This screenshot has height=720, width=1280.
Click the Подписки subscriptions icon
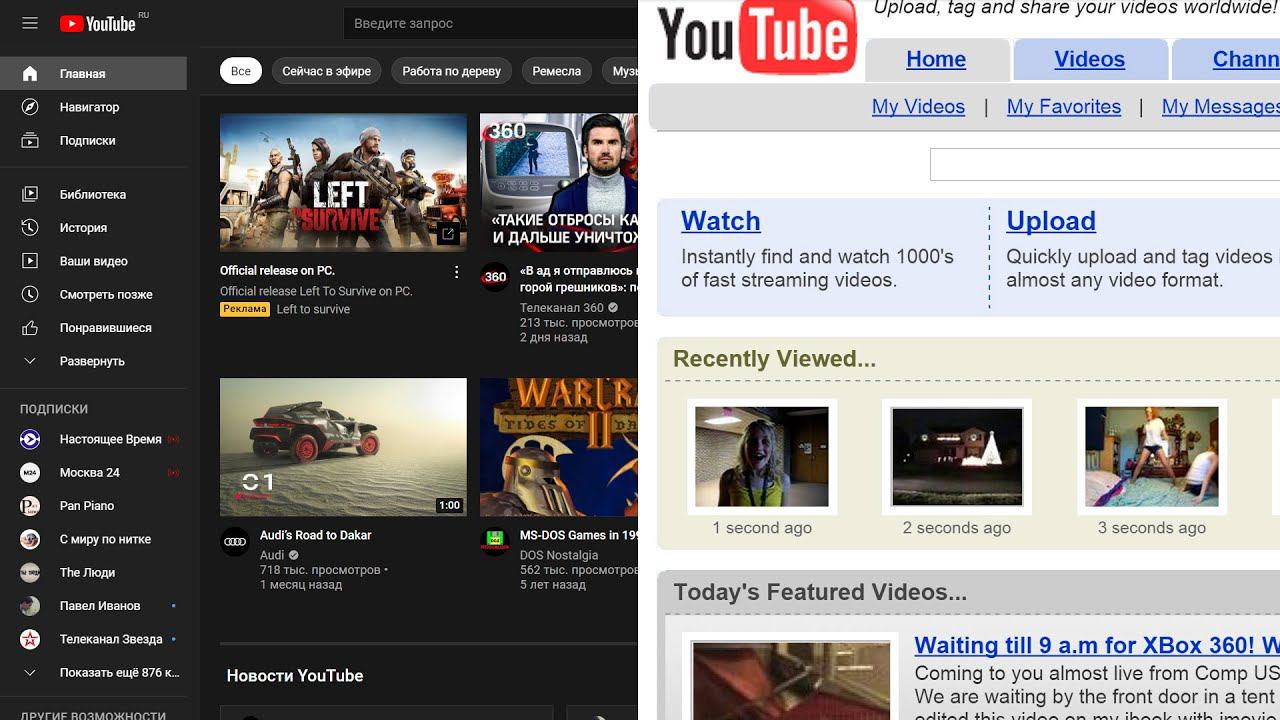tap(30, 141)
